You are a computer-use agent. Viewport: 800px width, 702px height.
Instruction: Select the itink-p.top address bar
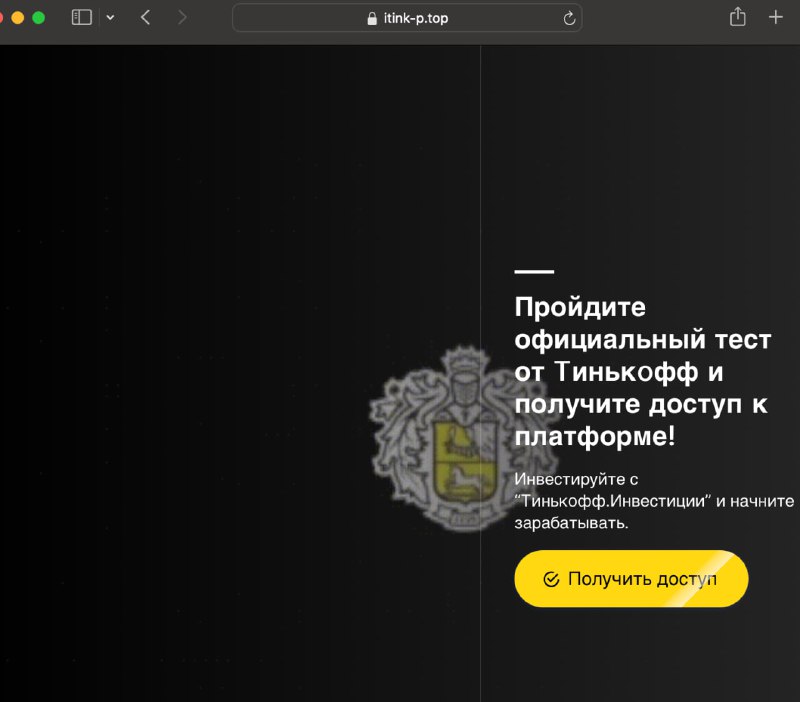pyautogui.click(x=407, y=18)
